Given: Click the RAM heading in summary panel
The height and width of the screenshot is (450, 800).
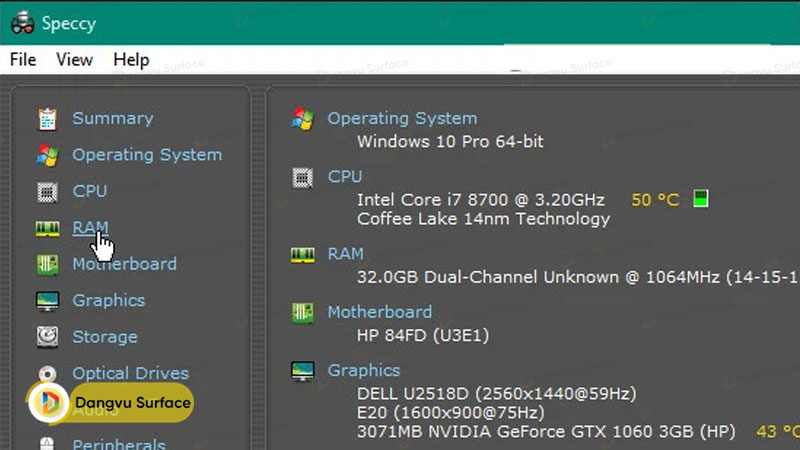Looking at the screenshot, I should (x=345, y=254).
